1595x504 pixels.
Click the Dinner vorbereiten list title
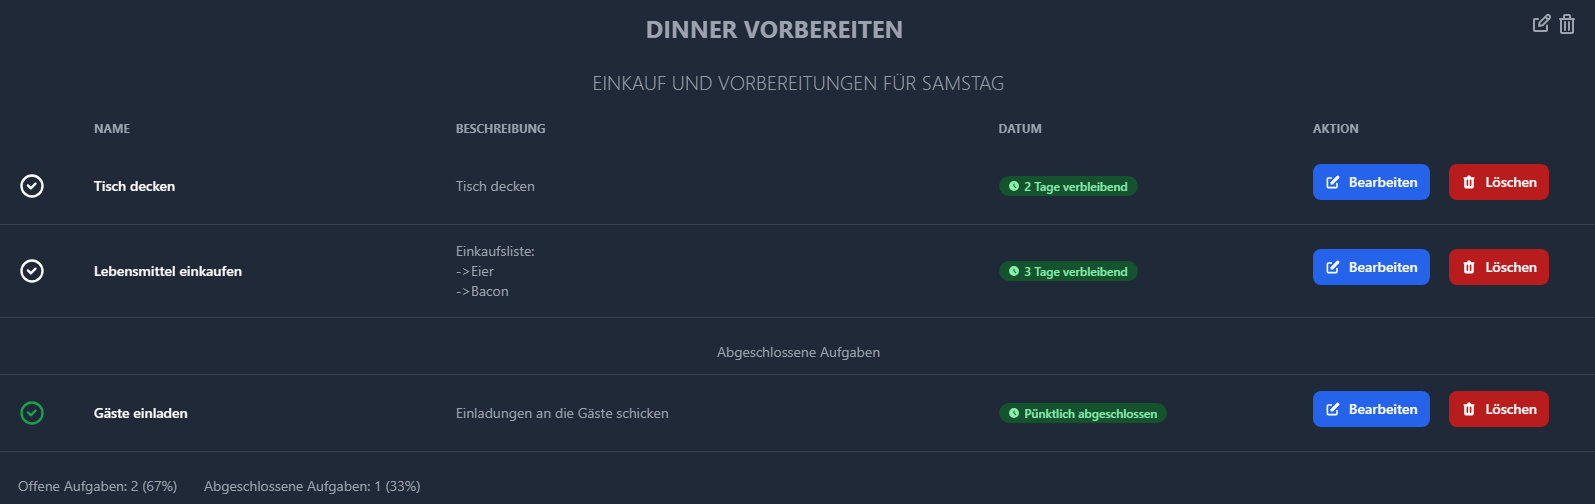pyautogui.click(x=774, y=30)
